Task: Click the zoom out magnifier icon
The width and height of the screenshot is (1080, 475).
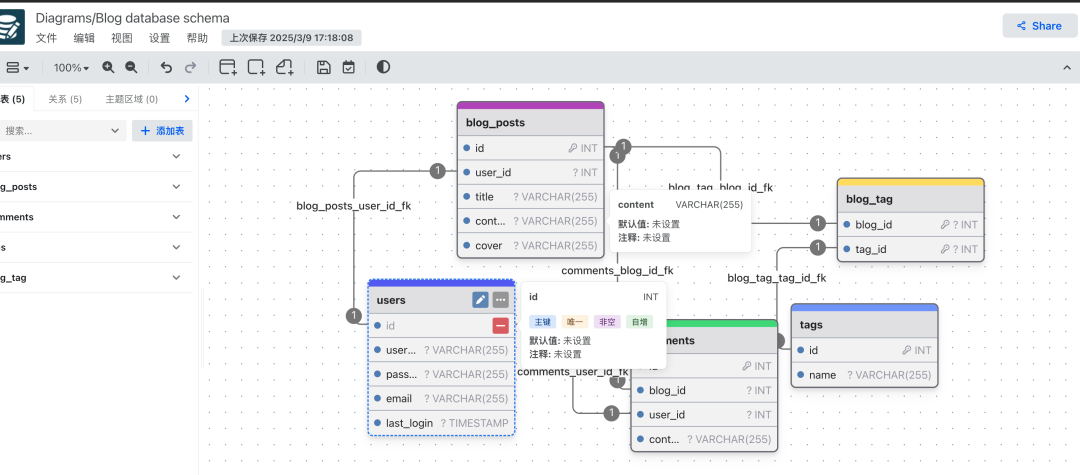Action: [131, 68]
